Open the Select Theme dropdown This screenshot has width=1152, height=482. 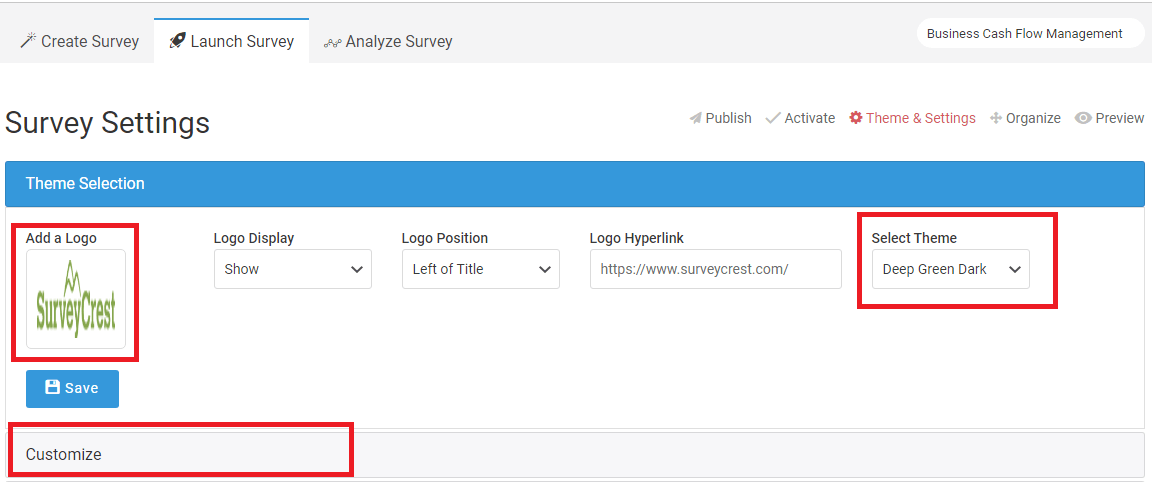(x=950, y=269)
